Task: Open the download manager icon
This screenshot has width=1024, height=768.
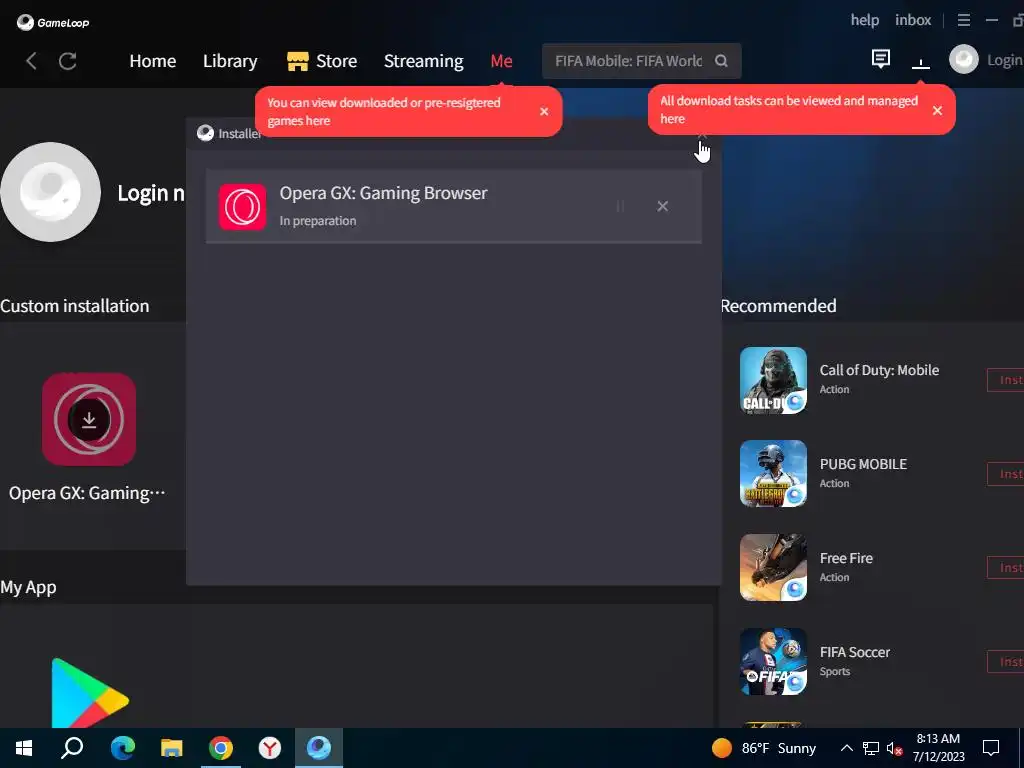Action: [x=920, y=62]
